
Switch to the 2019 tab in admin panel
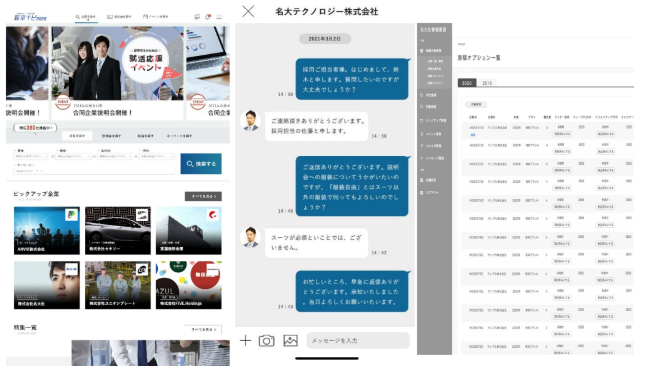[487, 83]
